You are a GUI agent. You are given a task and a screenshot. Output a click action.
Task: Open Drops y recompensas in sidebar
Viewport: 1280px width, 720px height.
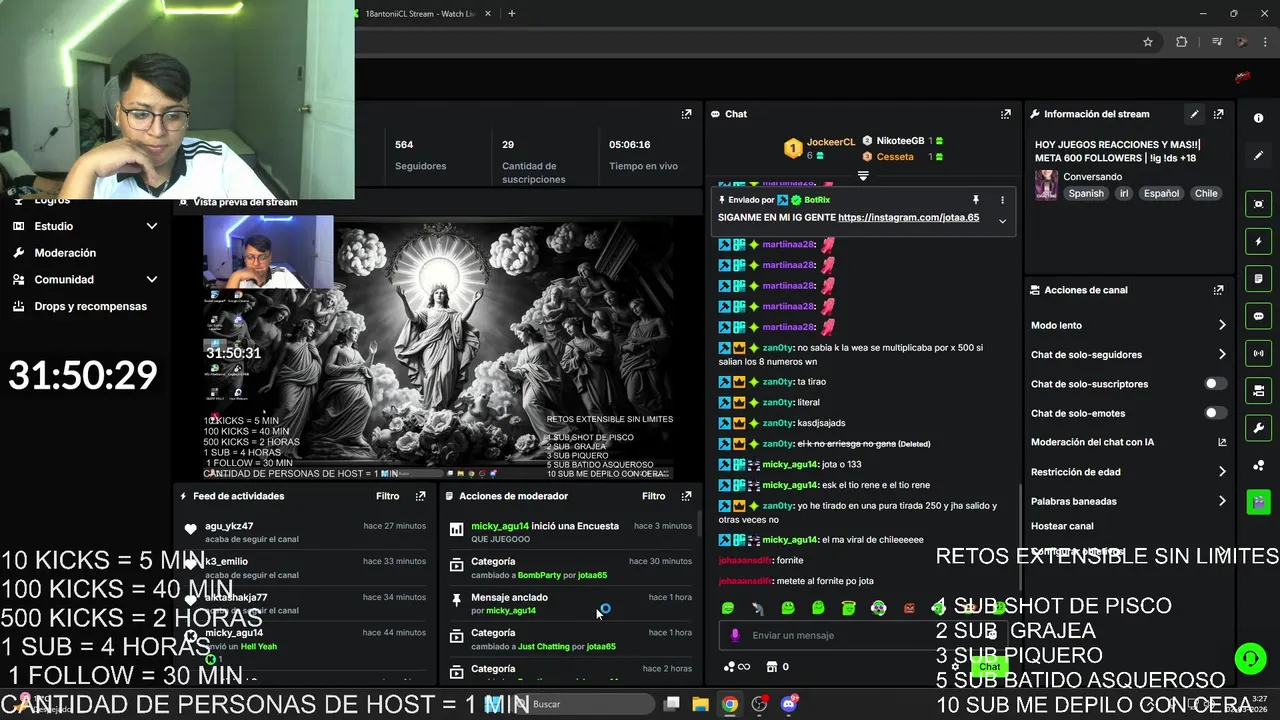pos(90,306)
